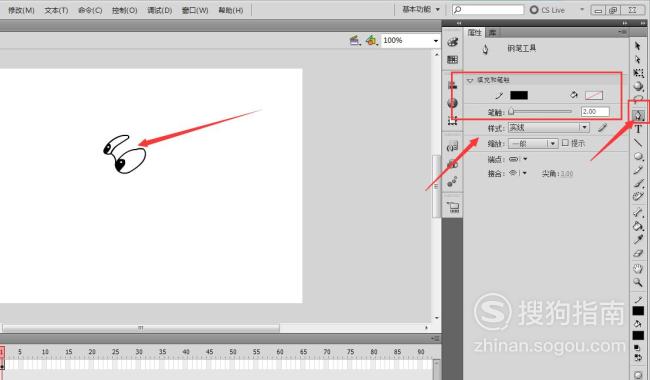Select the Line tool
This screenshot has height=380, width=650.
pyautogui.click(x=638, y=143)
